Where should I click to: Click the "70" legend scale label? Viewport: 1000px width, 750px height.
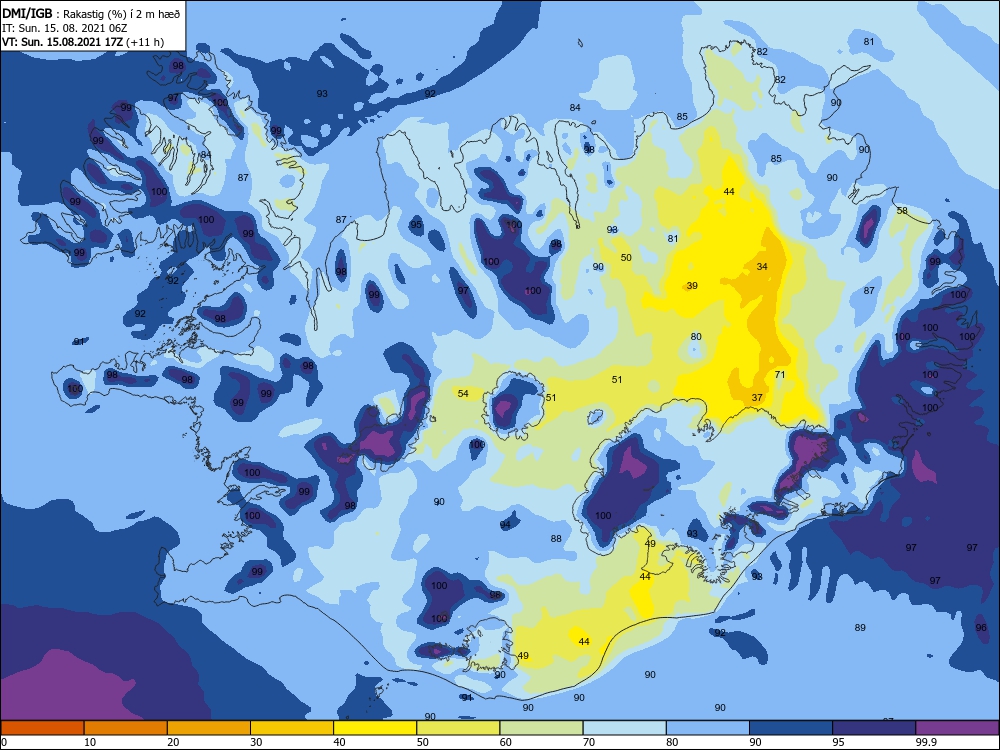589,742
